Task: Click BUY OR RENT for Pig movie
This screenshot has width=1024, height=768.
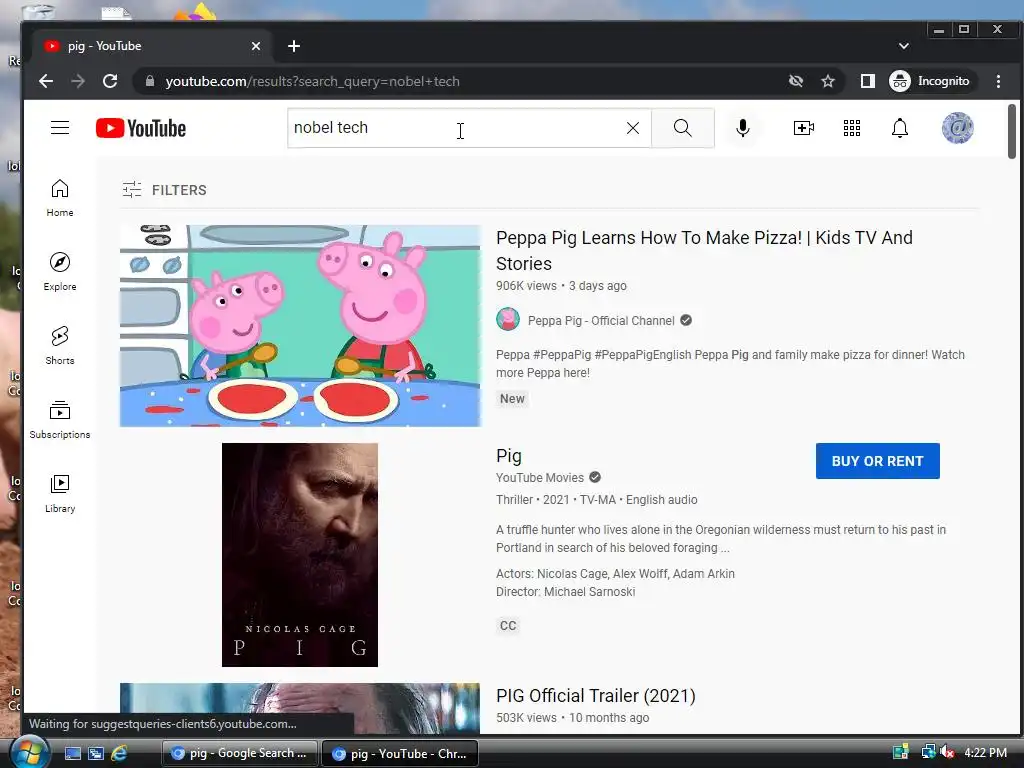Action: (x=877, y=461)
